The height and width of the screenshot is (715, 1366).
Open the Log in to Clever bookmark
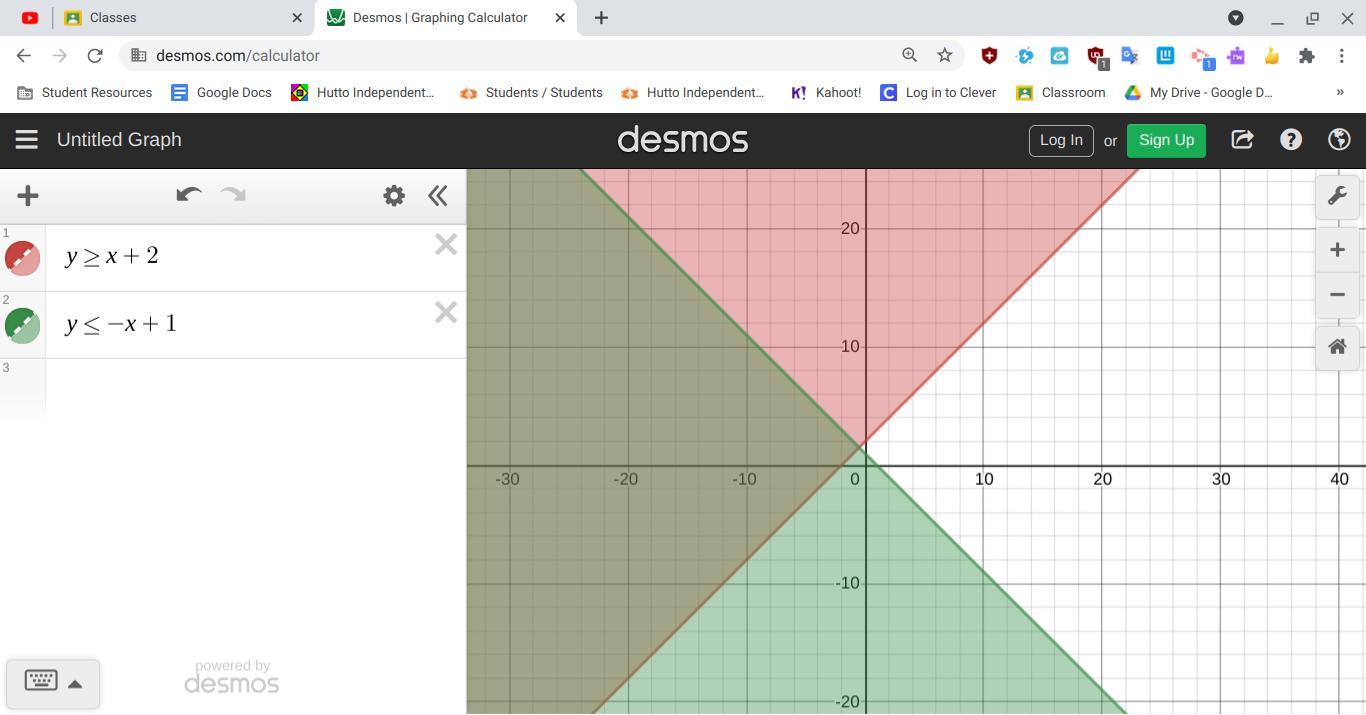tap(938, 93)
